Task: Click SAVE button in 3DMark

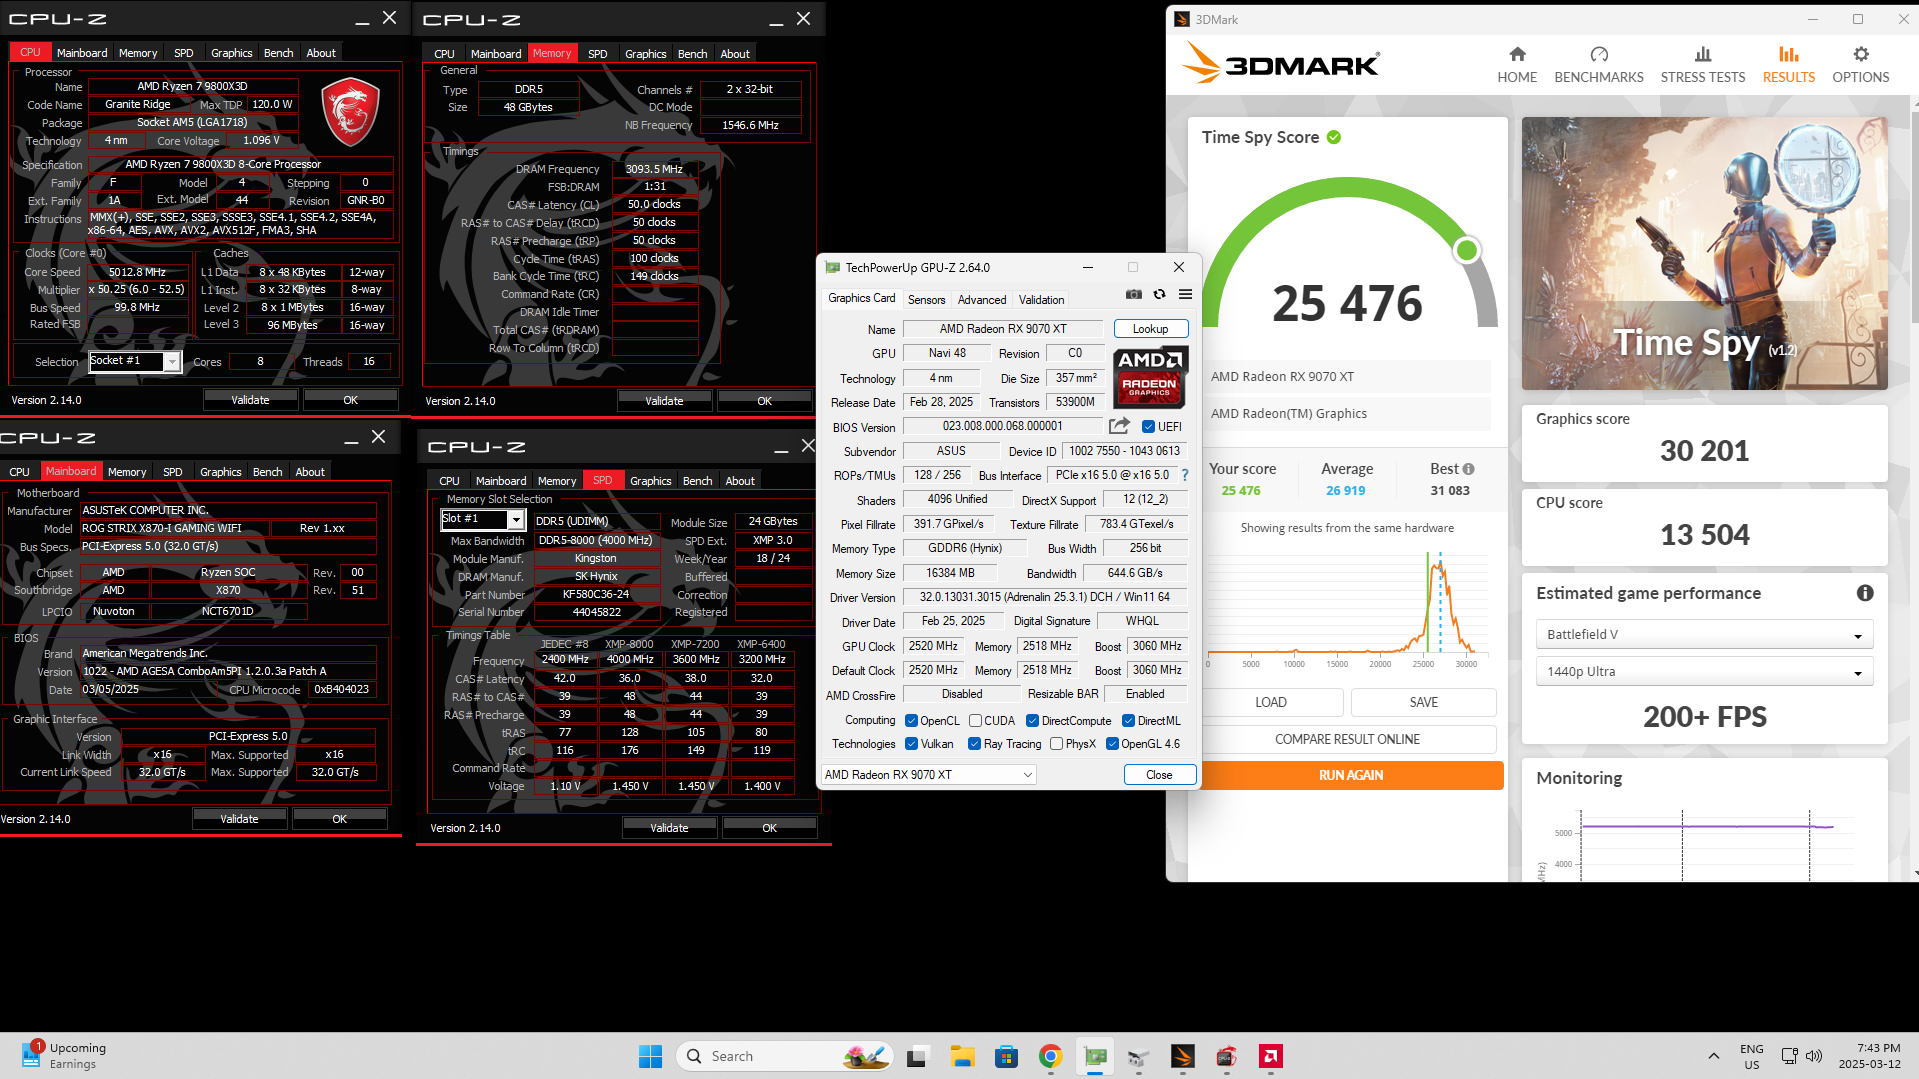Action: (x=1423, y=702)
